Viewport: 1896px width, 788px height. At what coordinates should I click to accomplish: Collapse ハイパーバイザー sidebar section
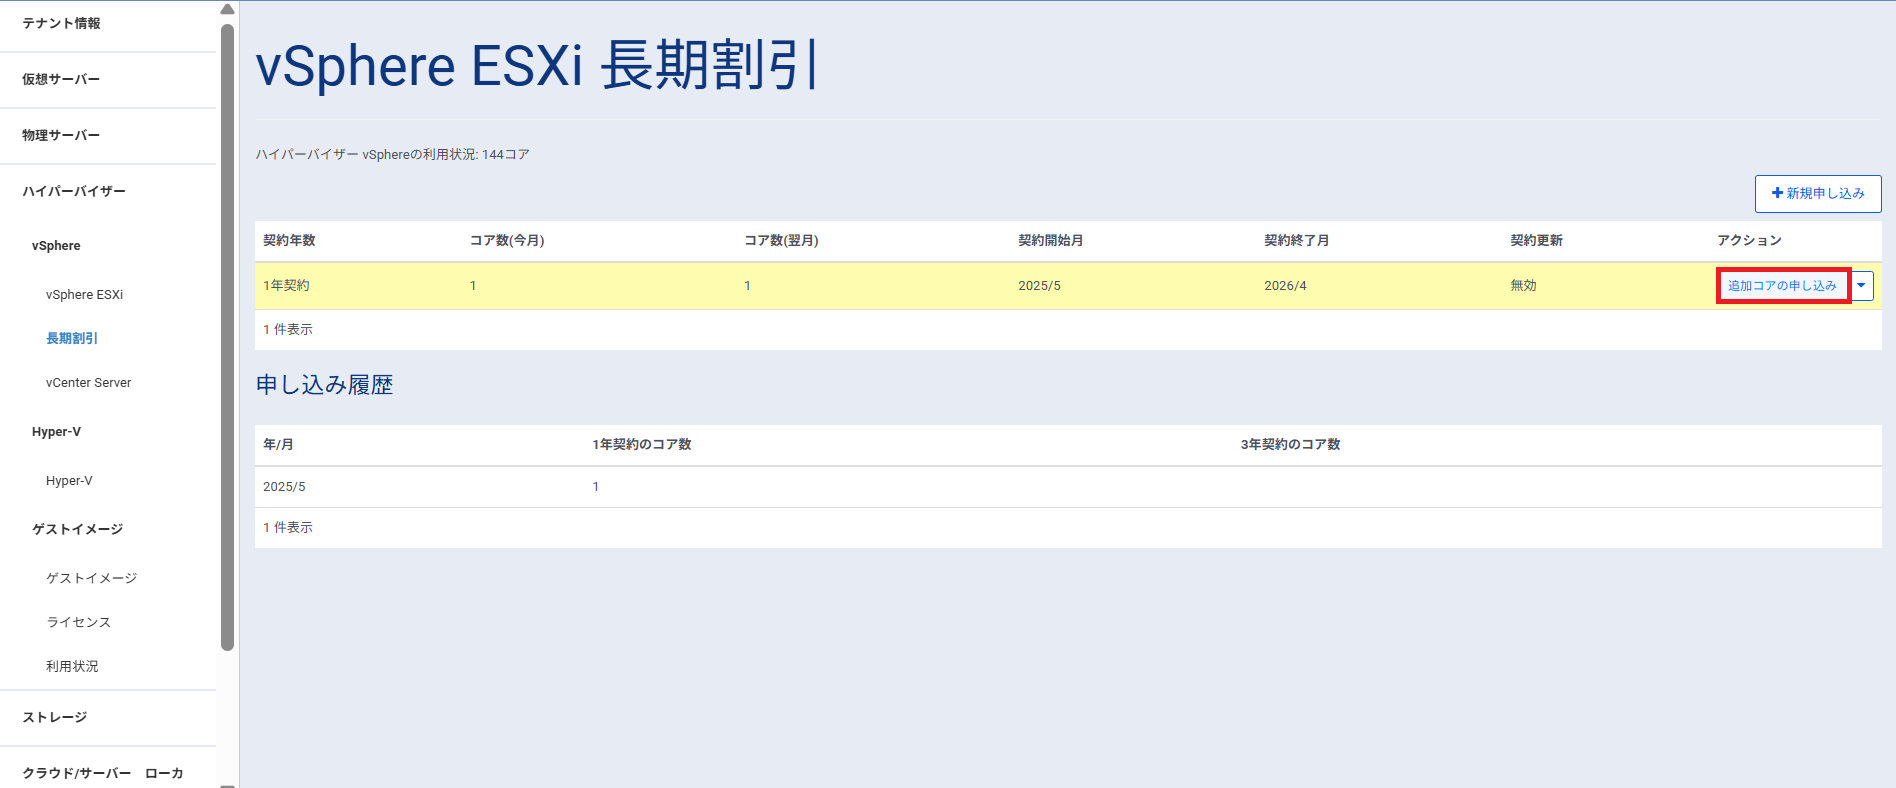[x=74, y=191]
